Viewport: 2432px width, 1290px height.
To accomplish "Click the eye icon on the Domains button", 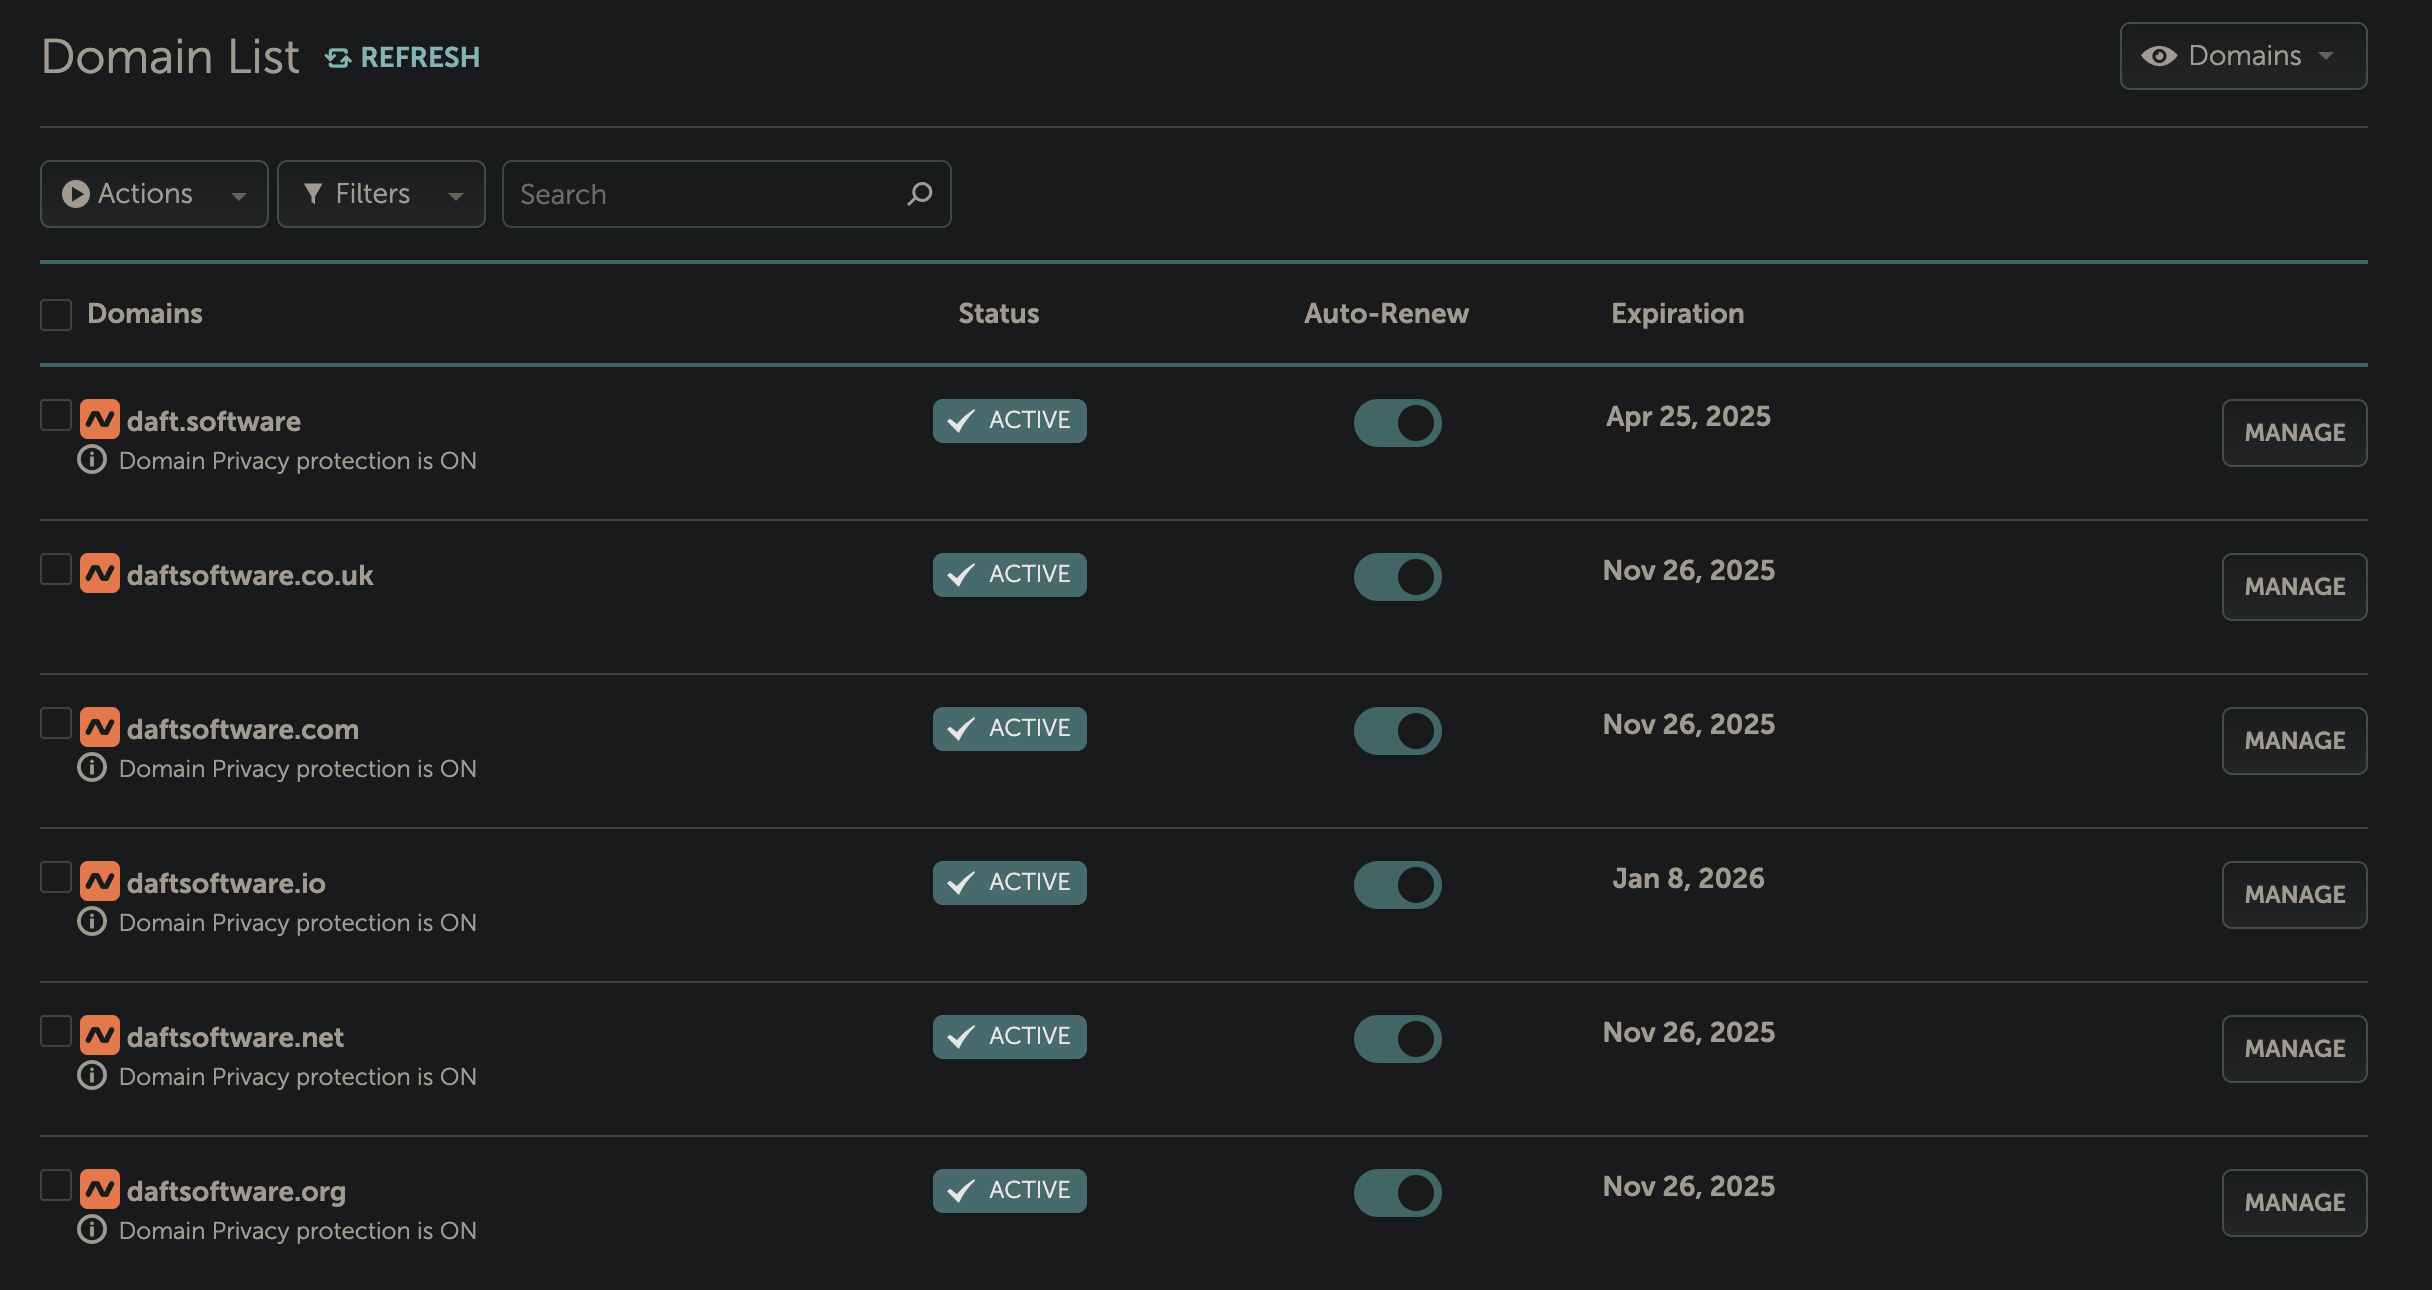I will 2161,57.
